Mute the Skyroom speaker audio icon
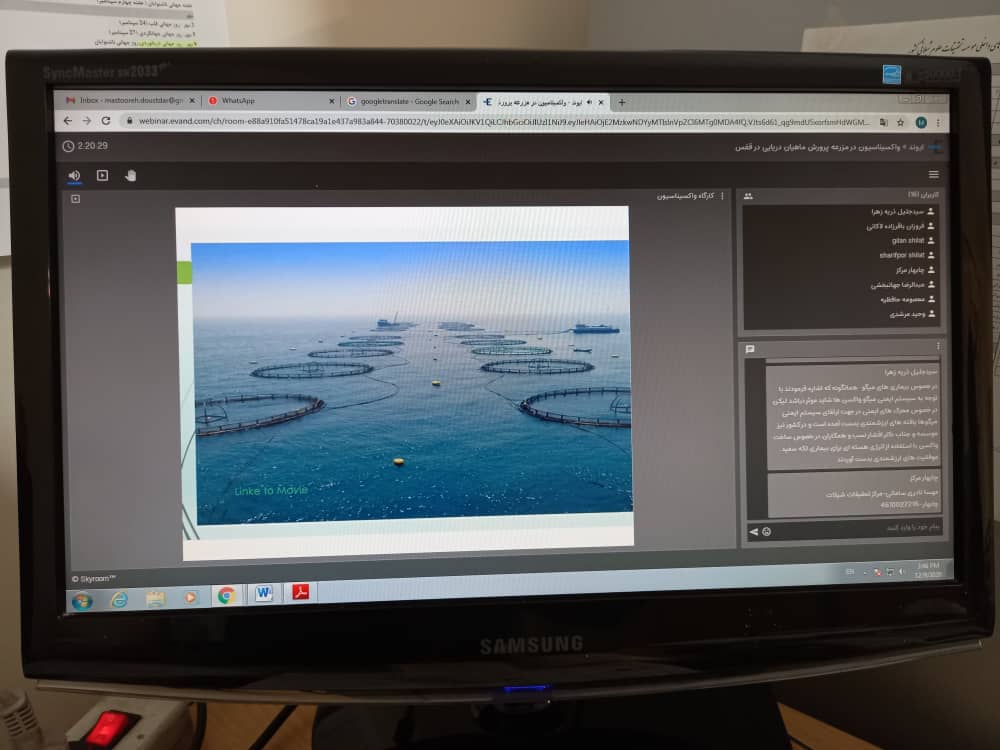The height and width of the screenshot is (750, 1000). (x=74, y=175)
